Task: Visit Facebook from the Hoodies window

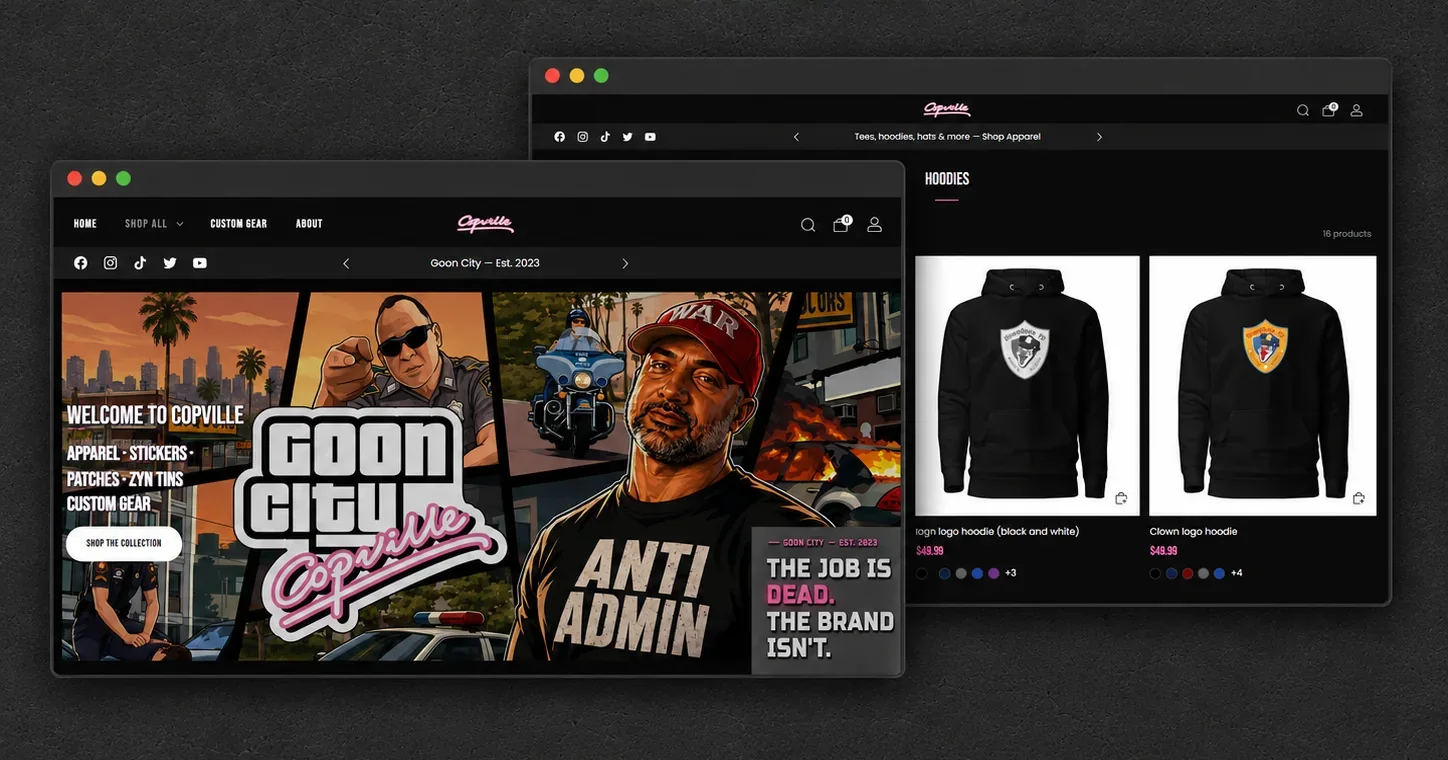Action: (559, 137)
